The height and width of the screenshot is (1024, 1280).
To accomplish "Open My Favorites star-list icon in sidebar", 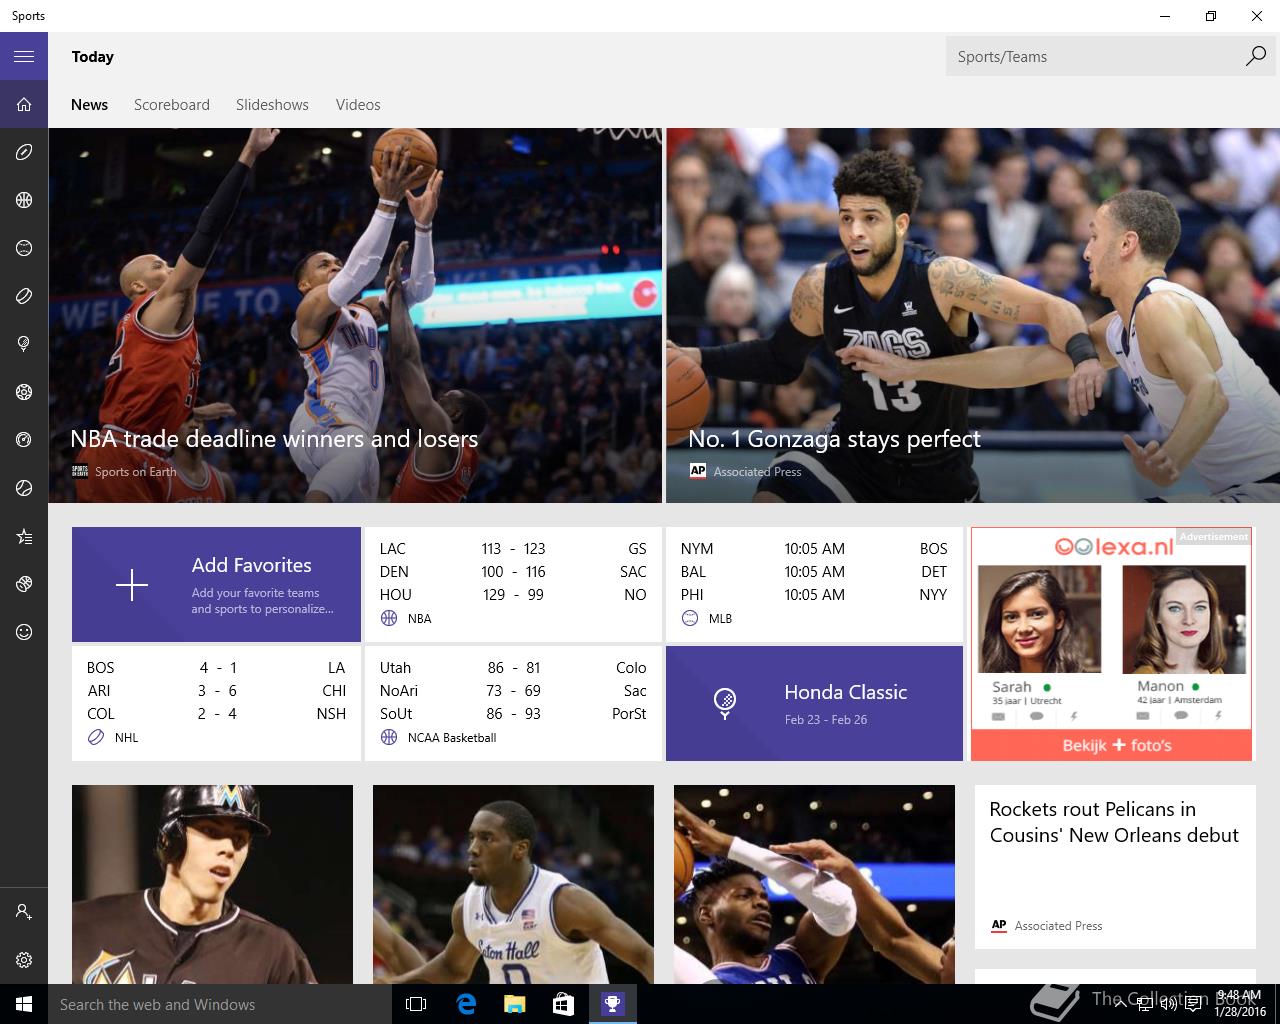I will (24, 536).
